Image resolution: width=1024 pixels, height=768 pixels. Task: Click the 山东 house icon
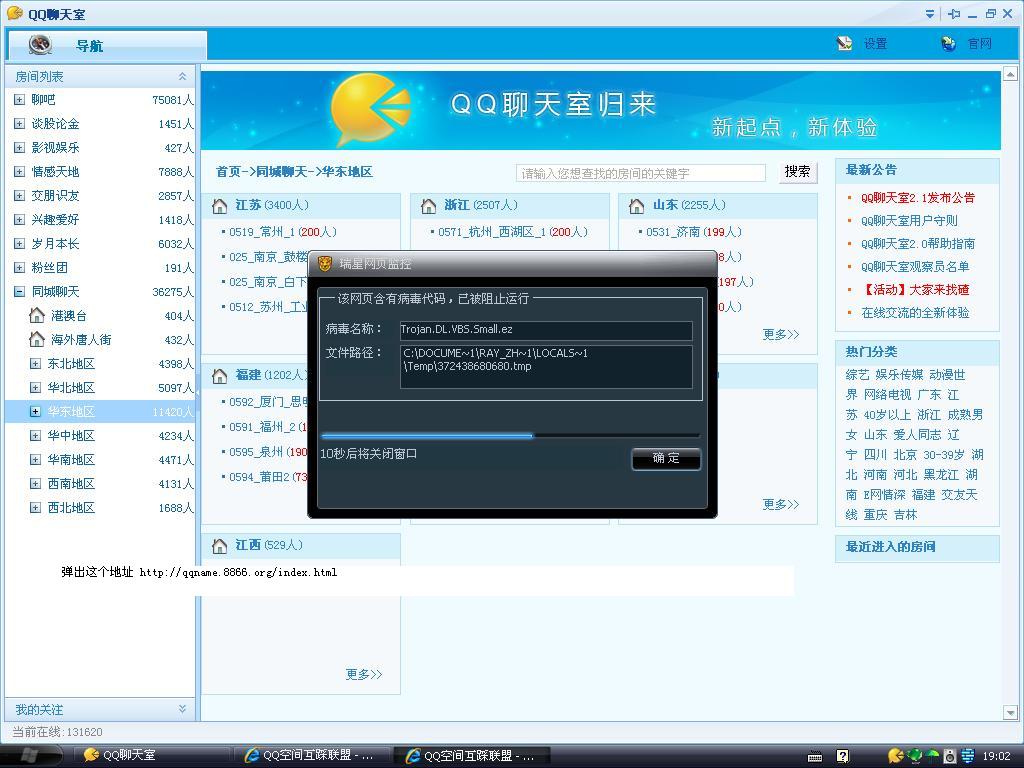(637, 206)
